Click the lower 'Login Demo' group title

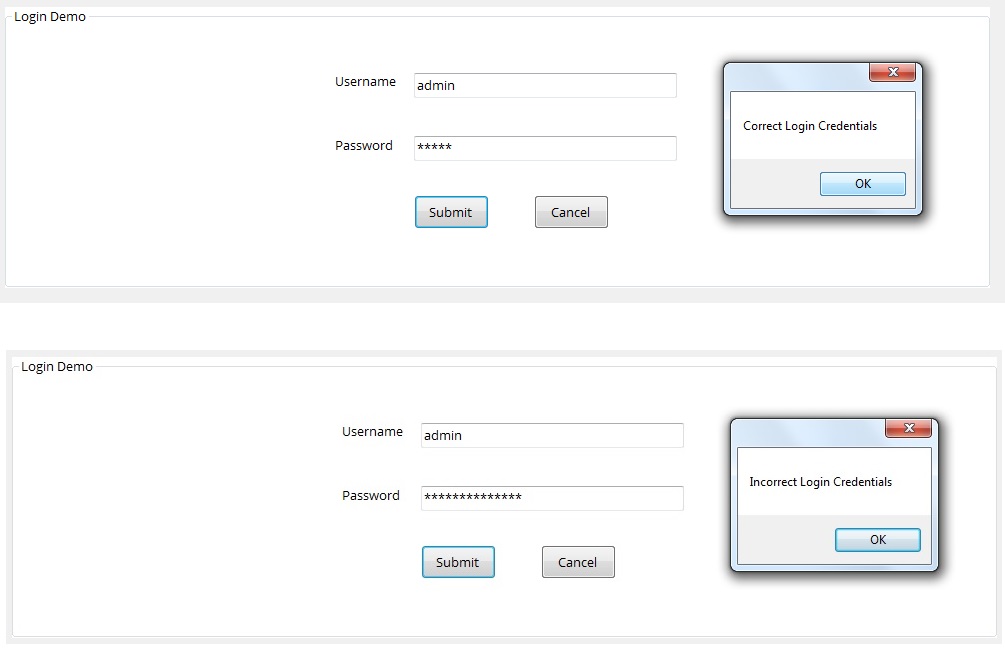(x=57, y=367)
